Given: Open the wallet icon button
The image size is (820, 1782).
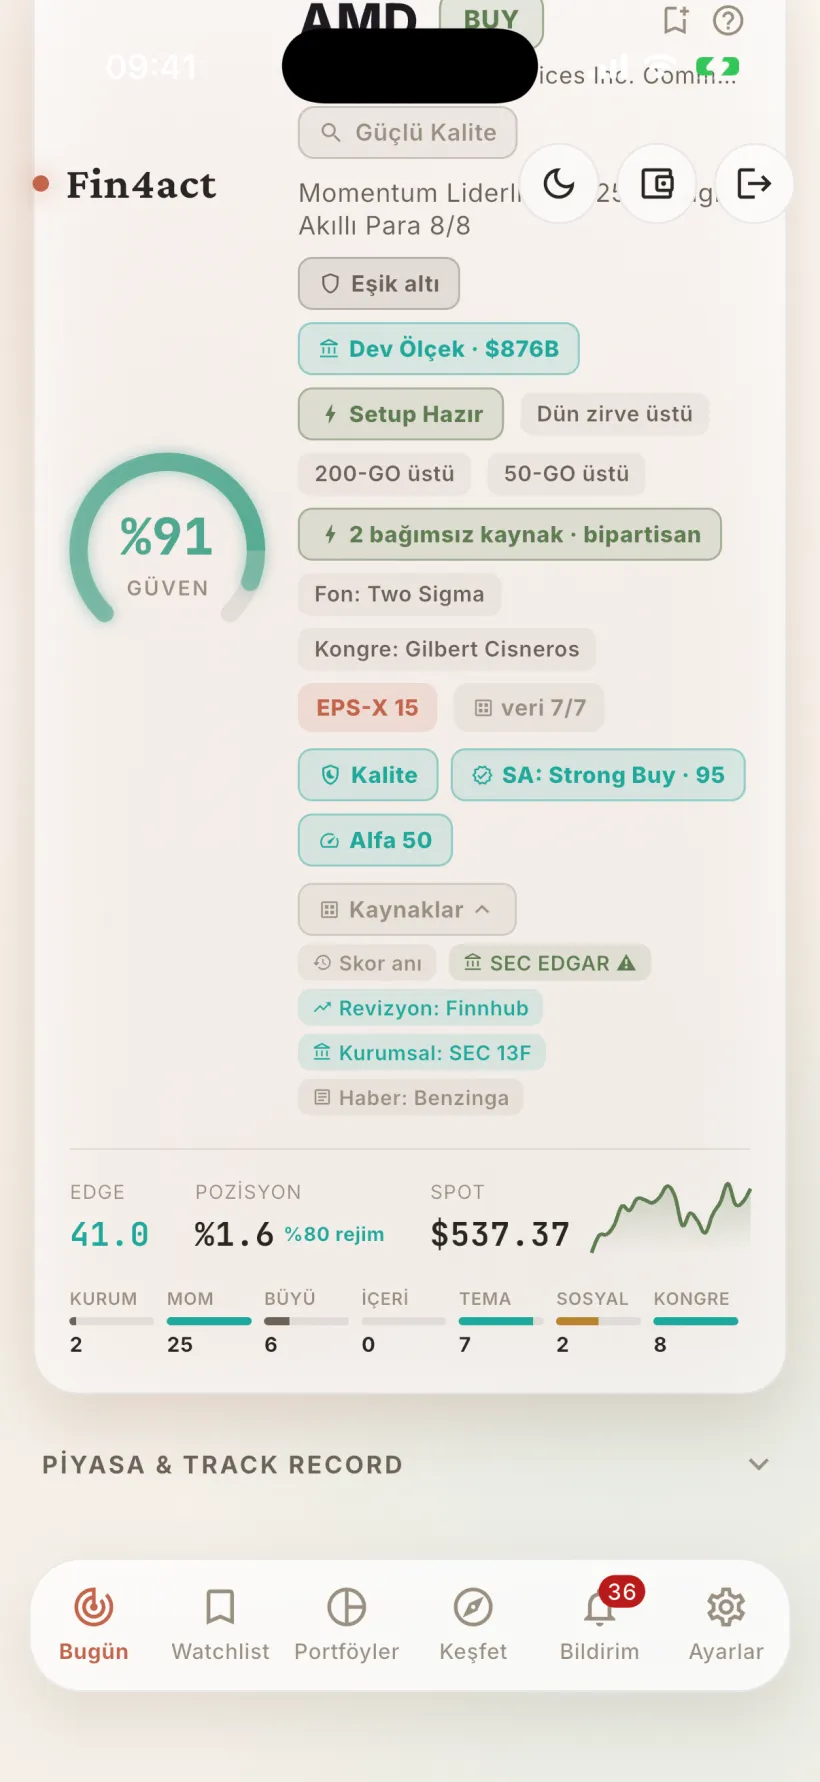Looking at the screenshot, I should point(657,184).
